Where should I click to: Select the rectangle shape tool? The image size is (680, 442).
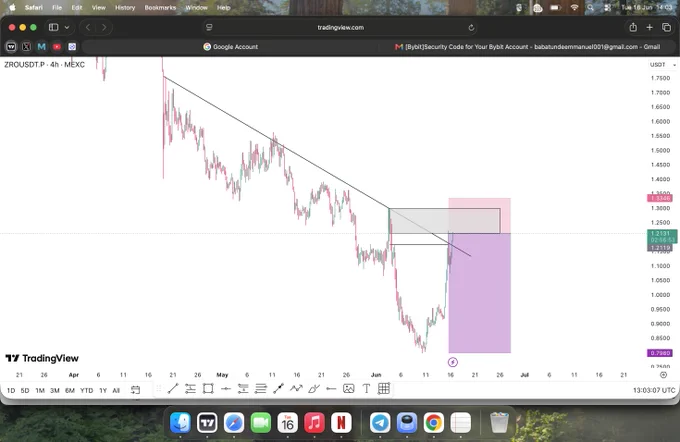tap(208, 389)
